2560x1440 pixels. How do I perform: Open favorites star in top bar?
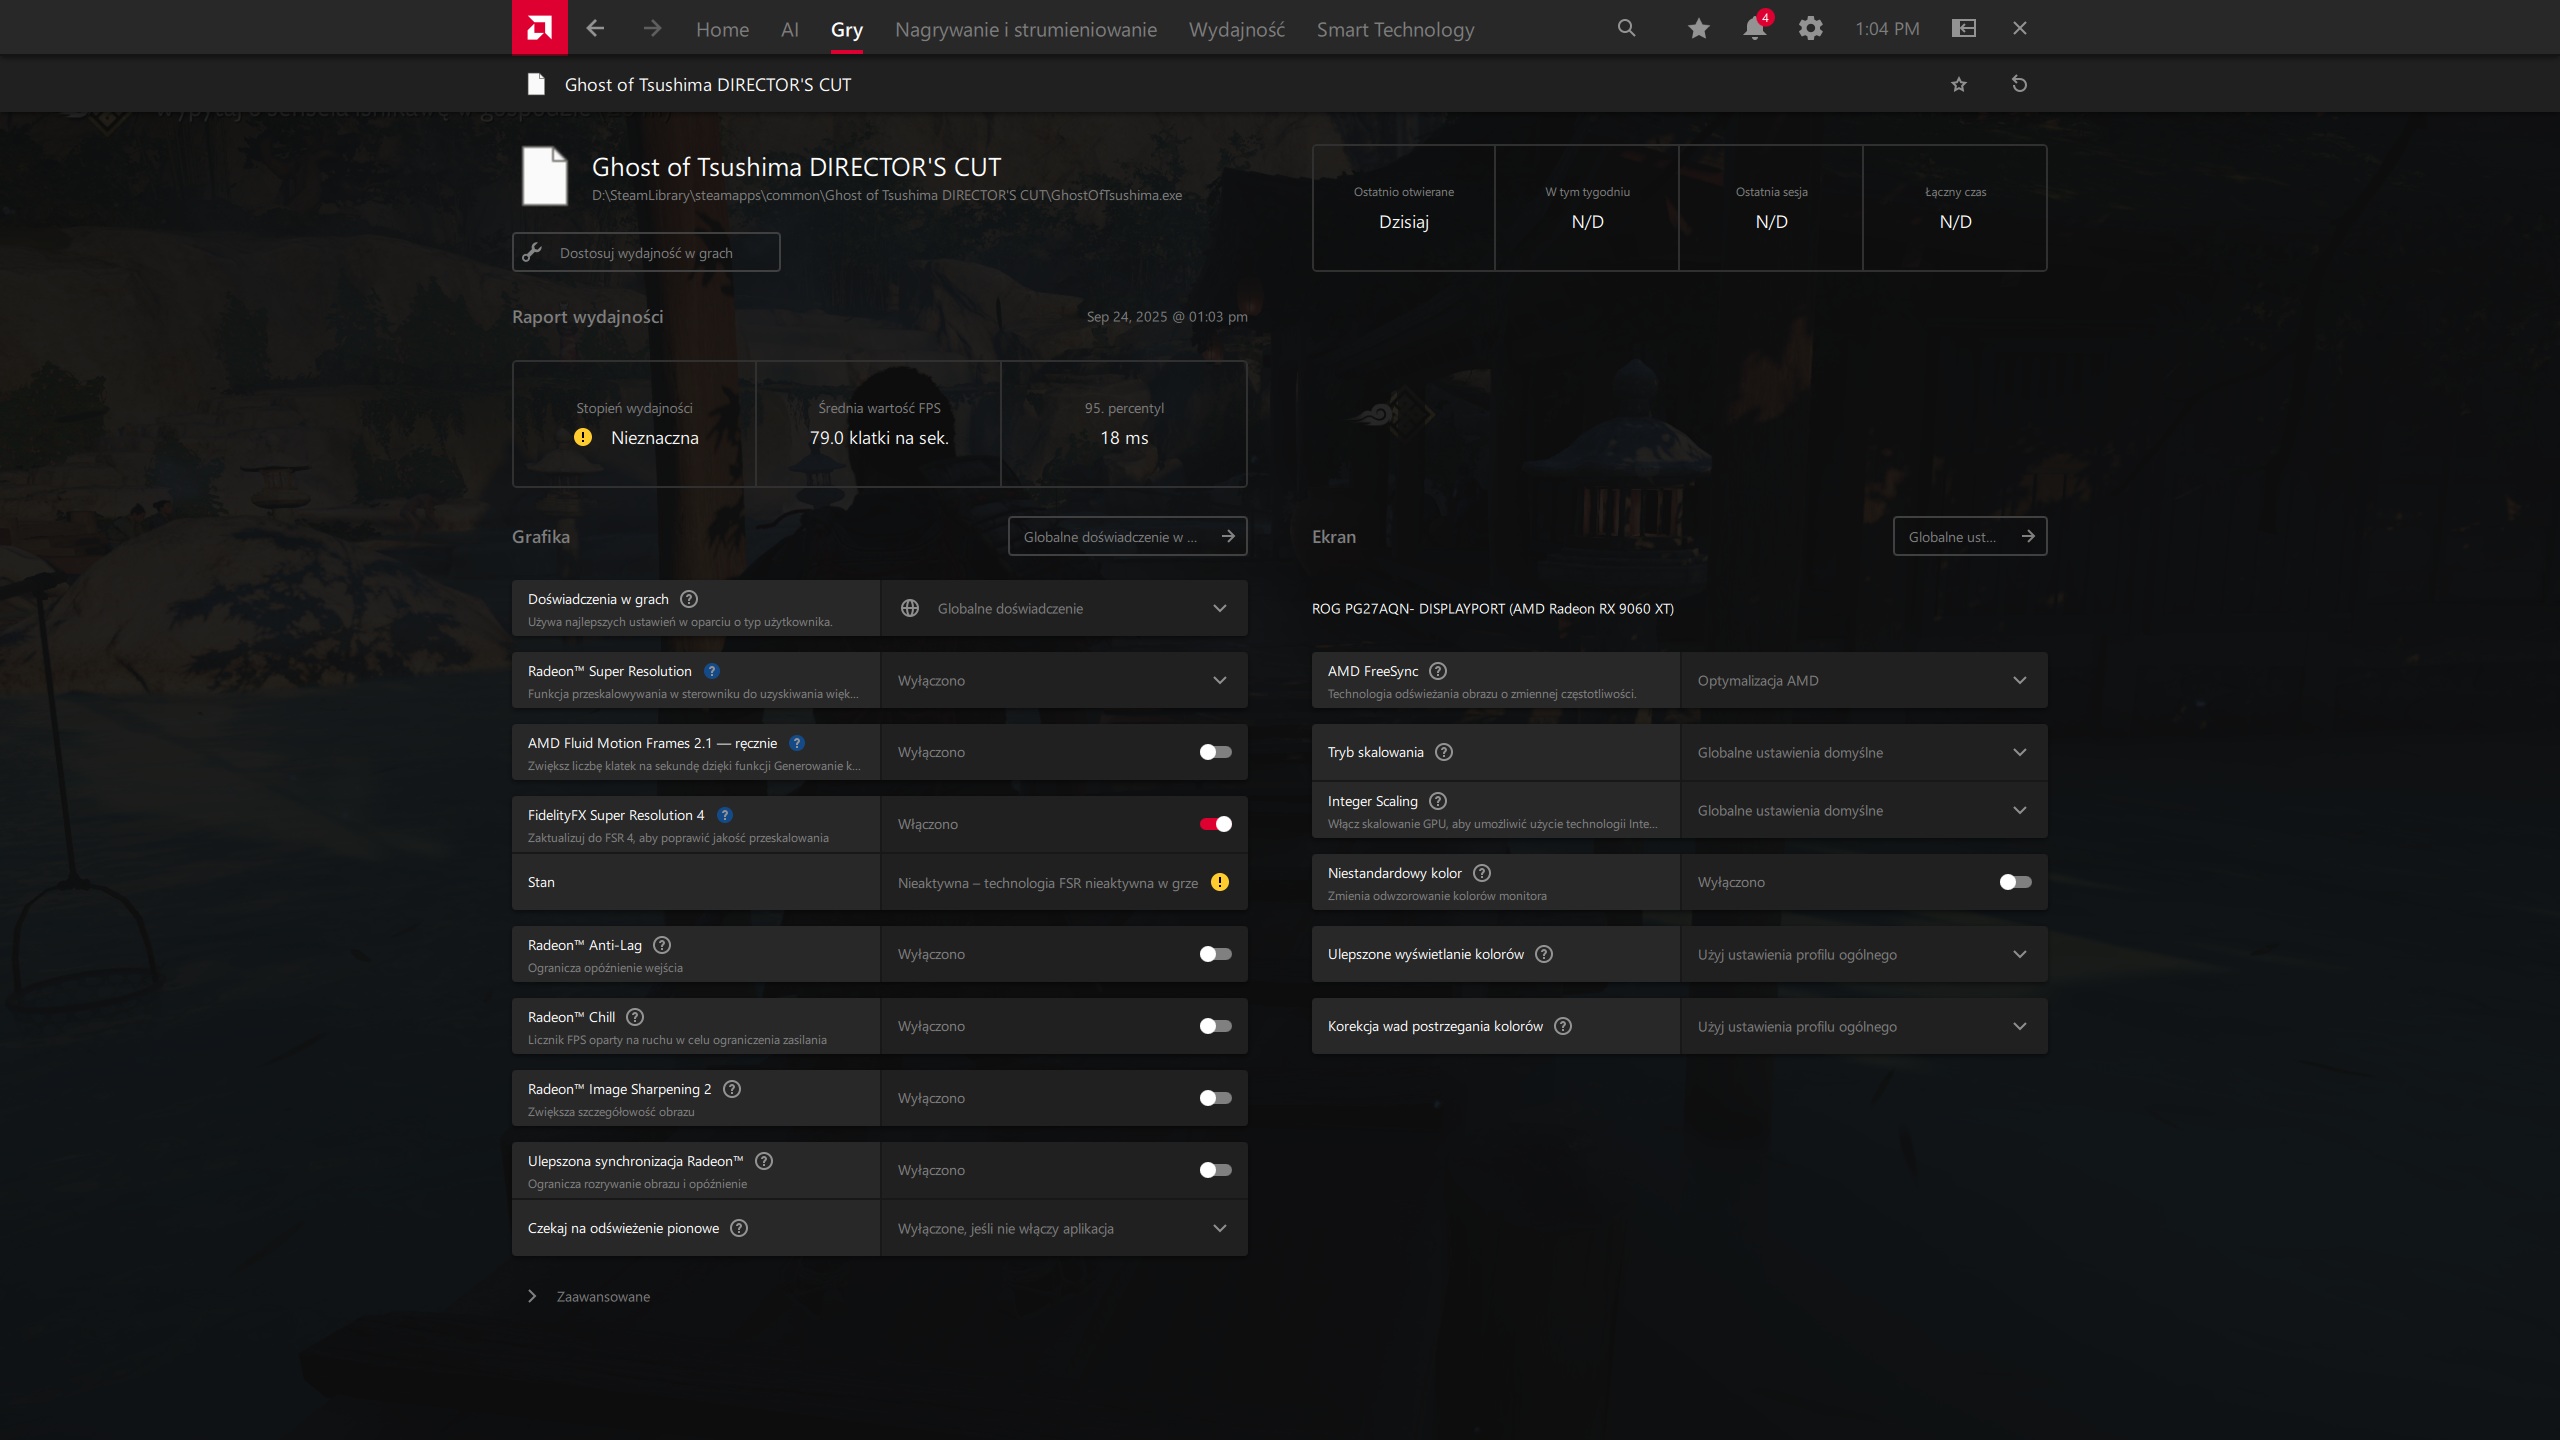(x=1698, y=28)
